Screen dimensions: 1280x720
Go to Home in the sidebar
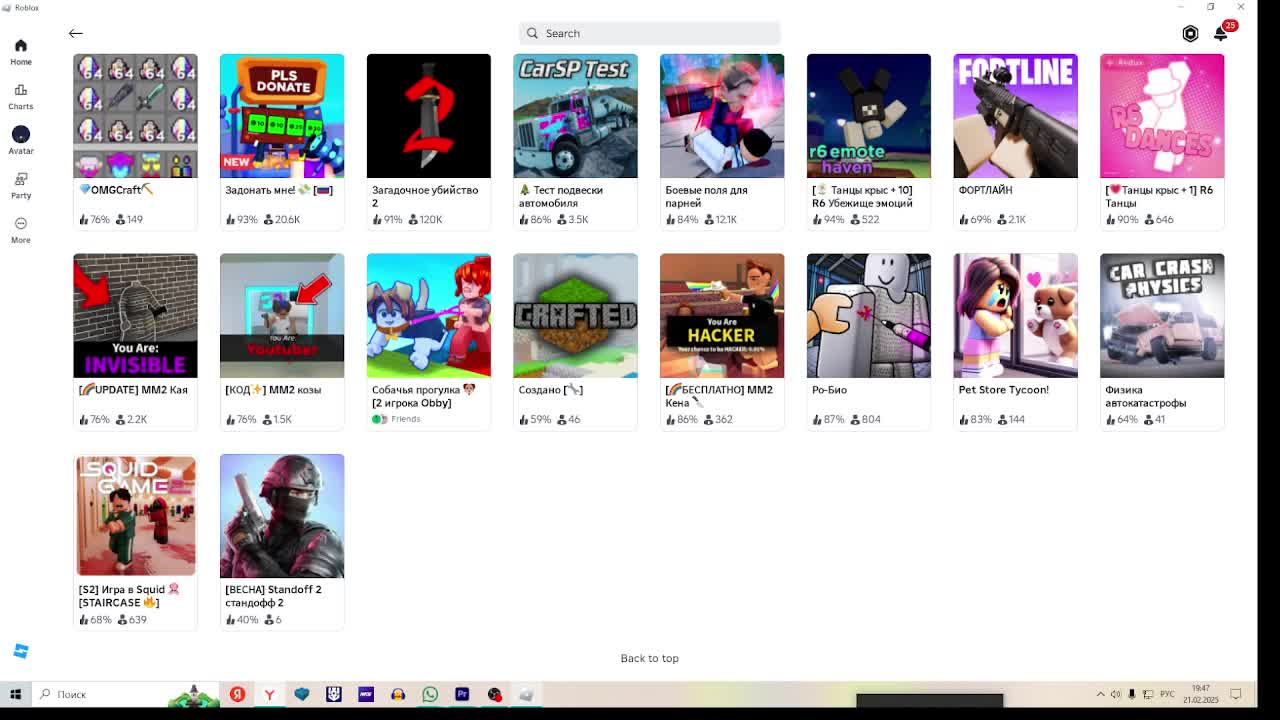point(21,51)
